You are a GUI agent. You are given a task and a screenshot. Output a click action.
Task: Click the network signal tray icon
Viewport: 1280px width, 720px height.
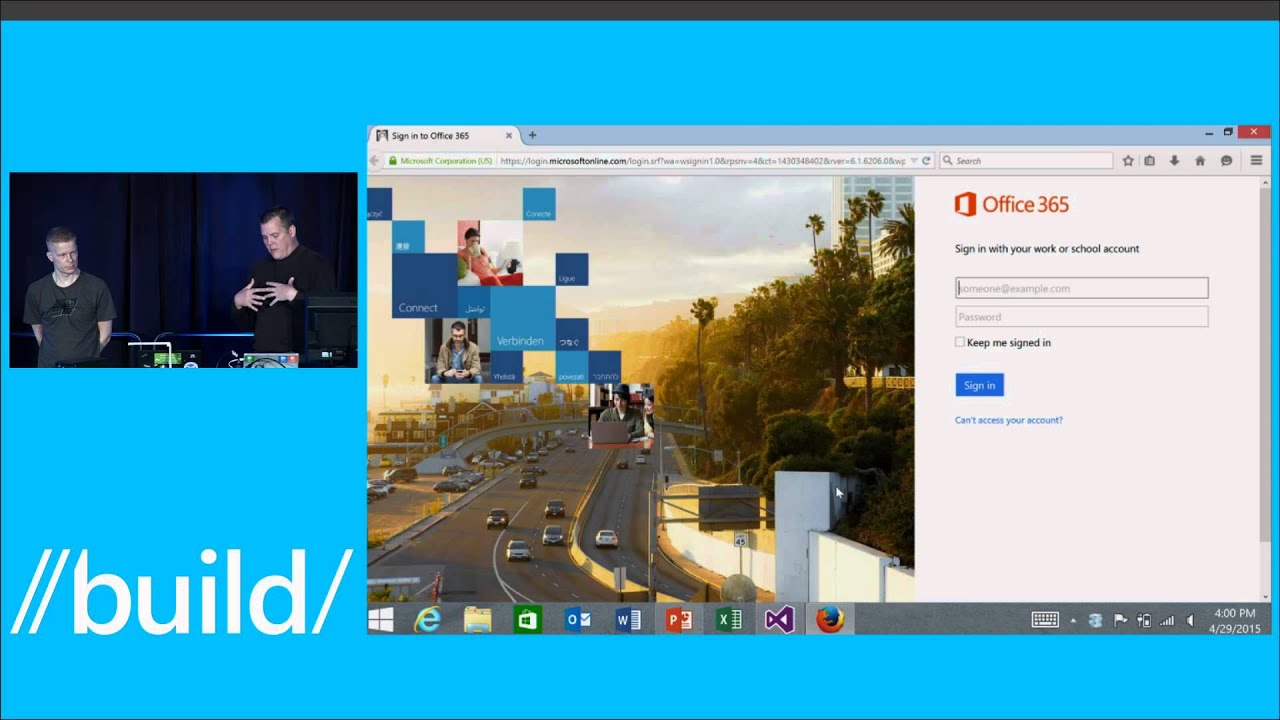[x=1167, y=620]
